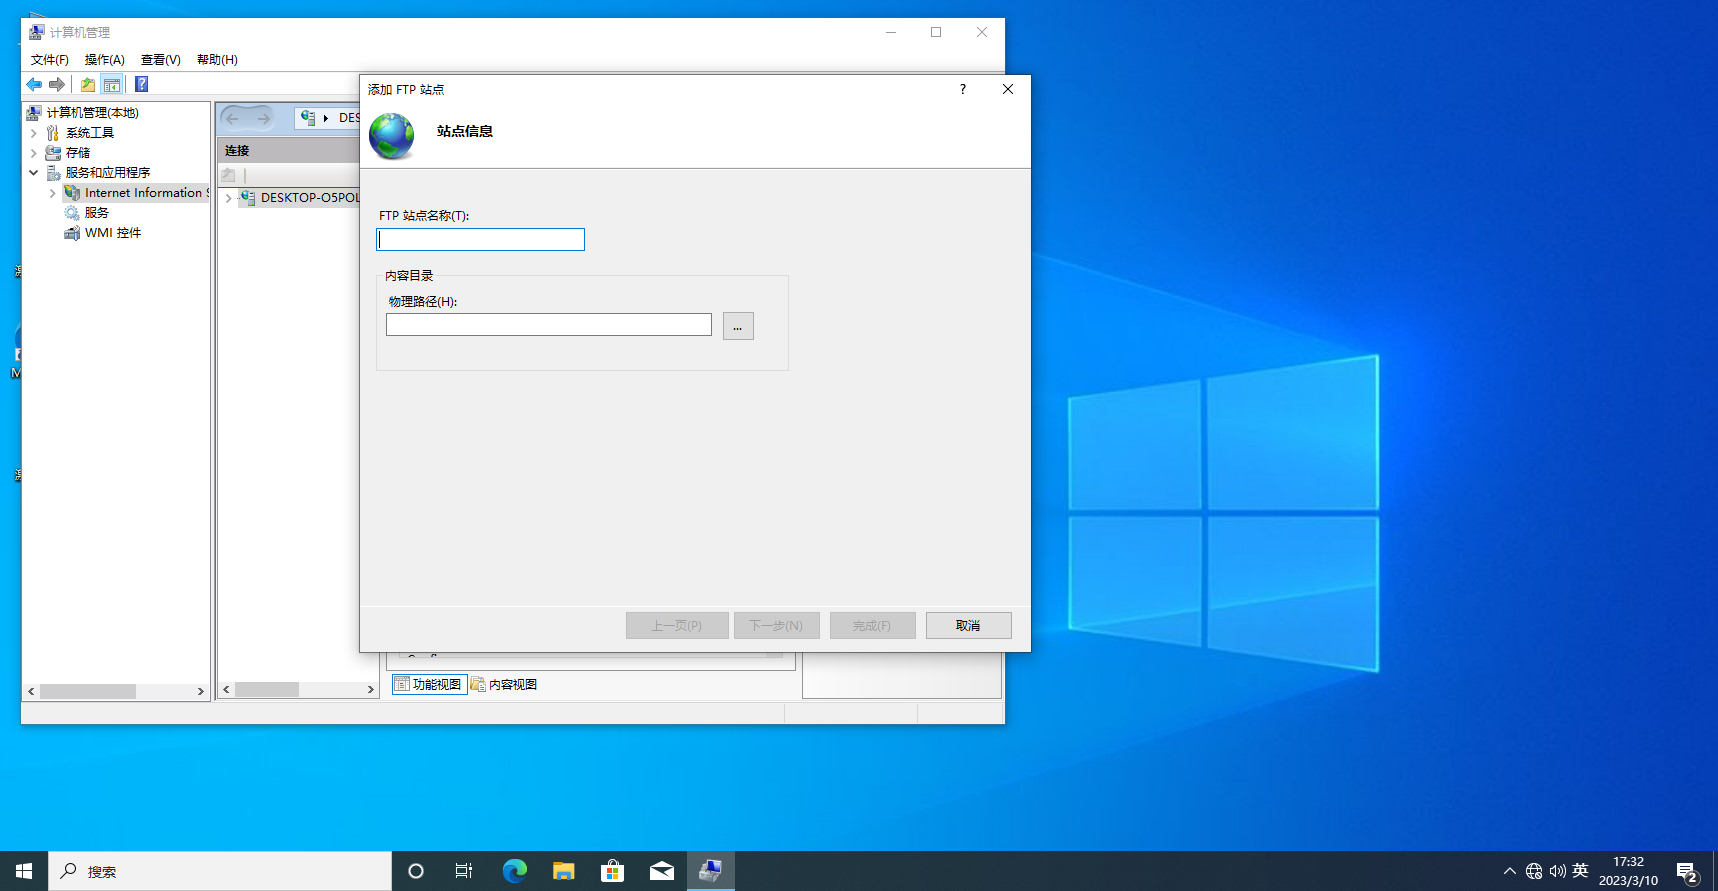Image resolution: width=1718 pixels, height=891 pixels.
Task: Expand 存储 tree node
Action: tap(33, 153)
